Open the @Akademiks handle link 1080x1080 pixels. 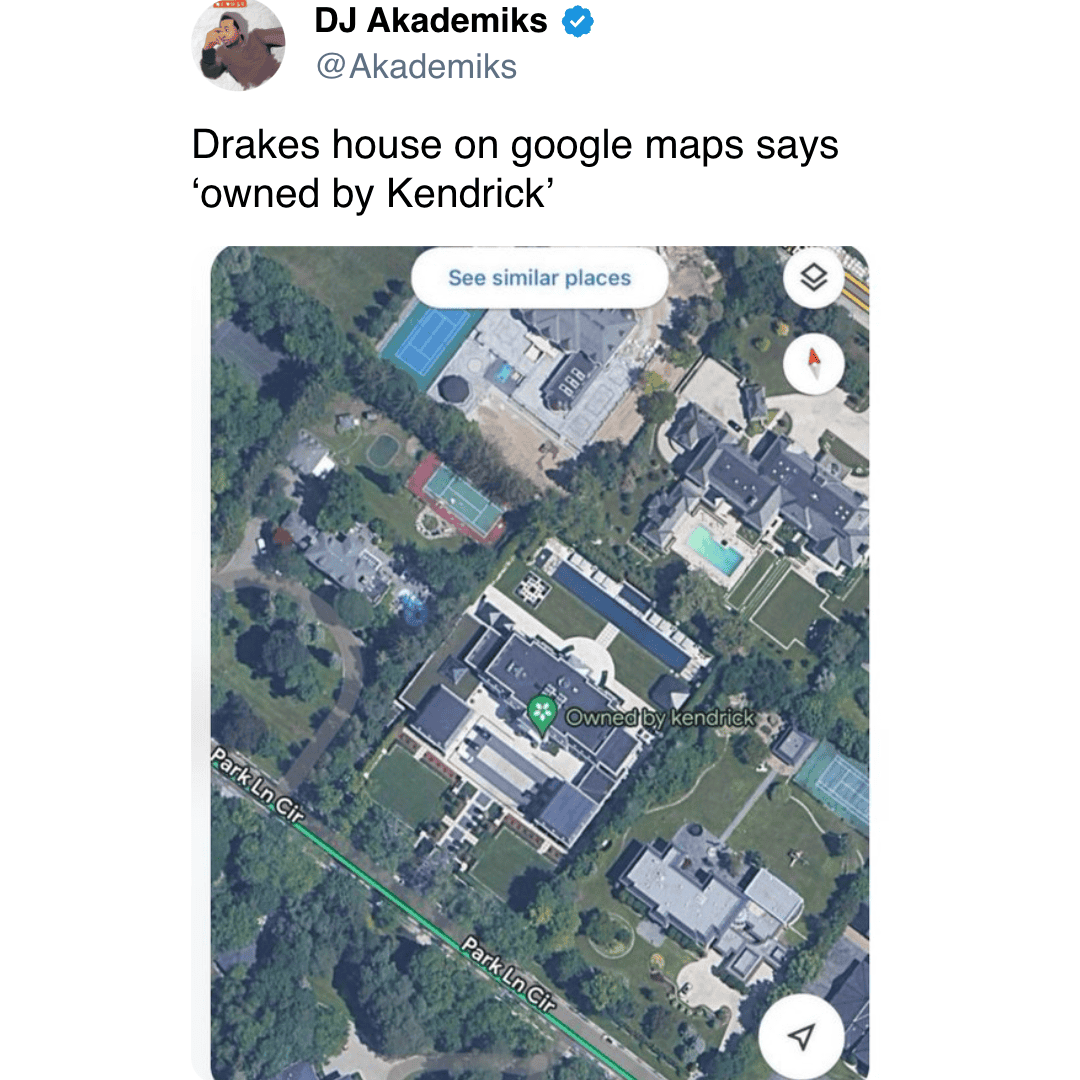click(x=416, y=67)
